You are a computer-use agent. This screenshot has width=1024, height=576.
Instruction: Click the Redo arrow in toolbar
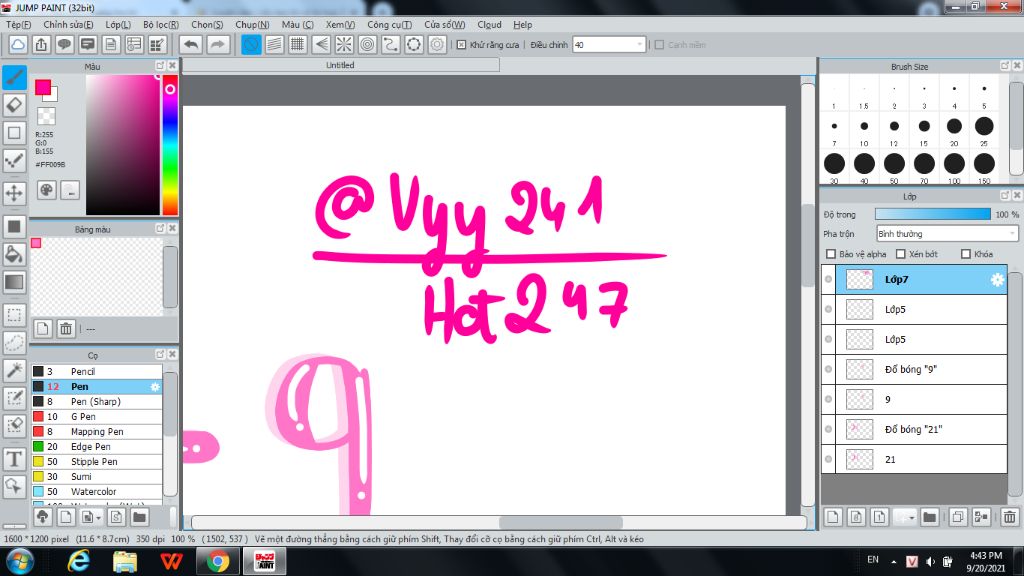[x=217, y=44]
